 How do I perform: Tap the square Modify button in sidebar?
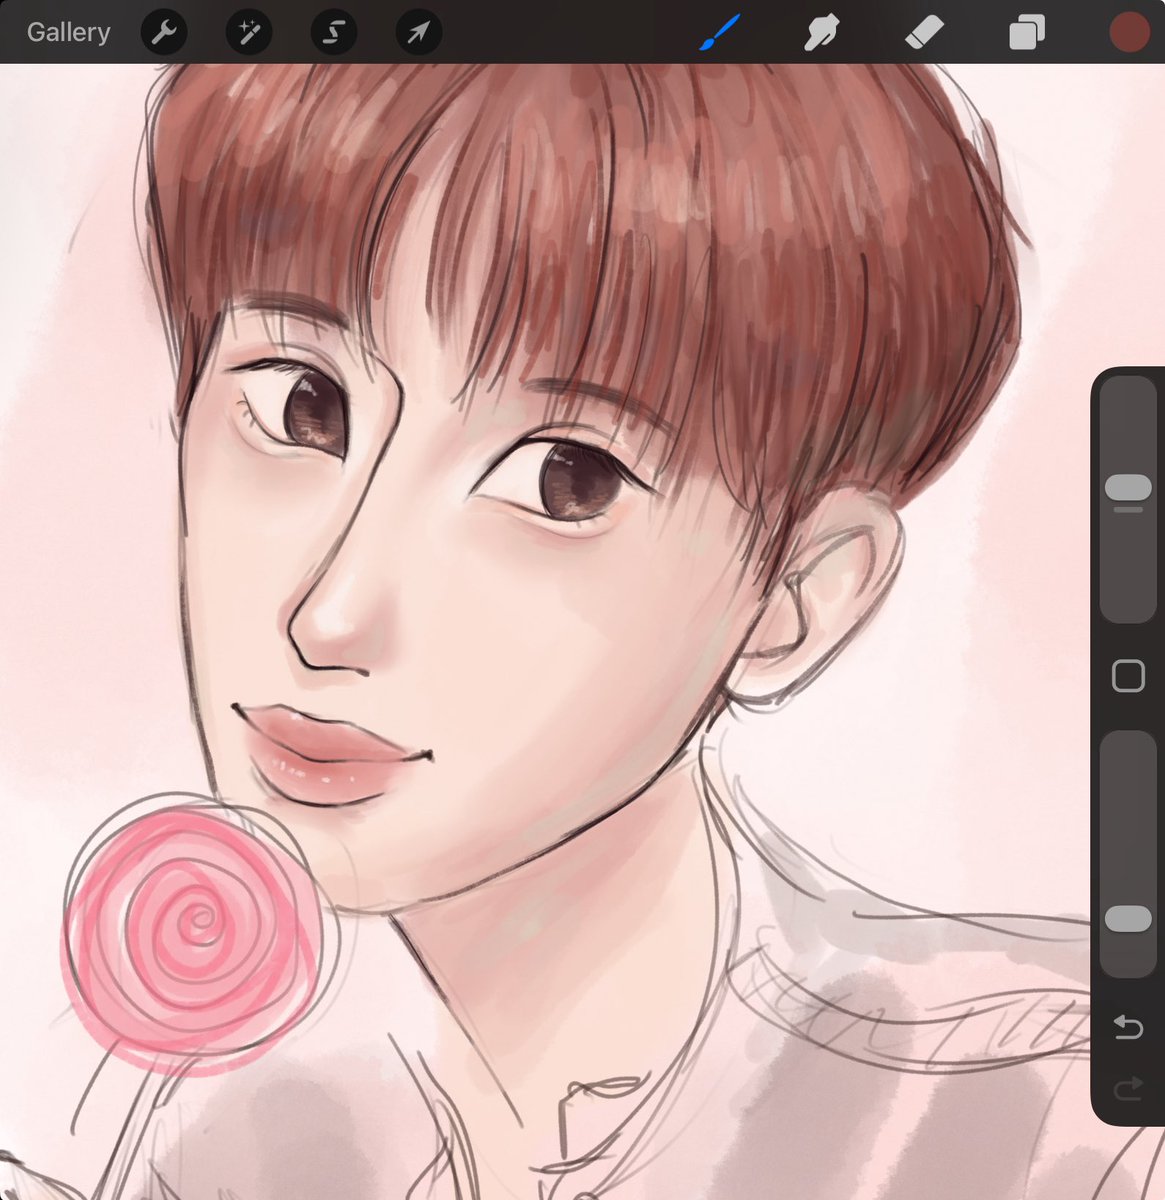click(1128, 676)
